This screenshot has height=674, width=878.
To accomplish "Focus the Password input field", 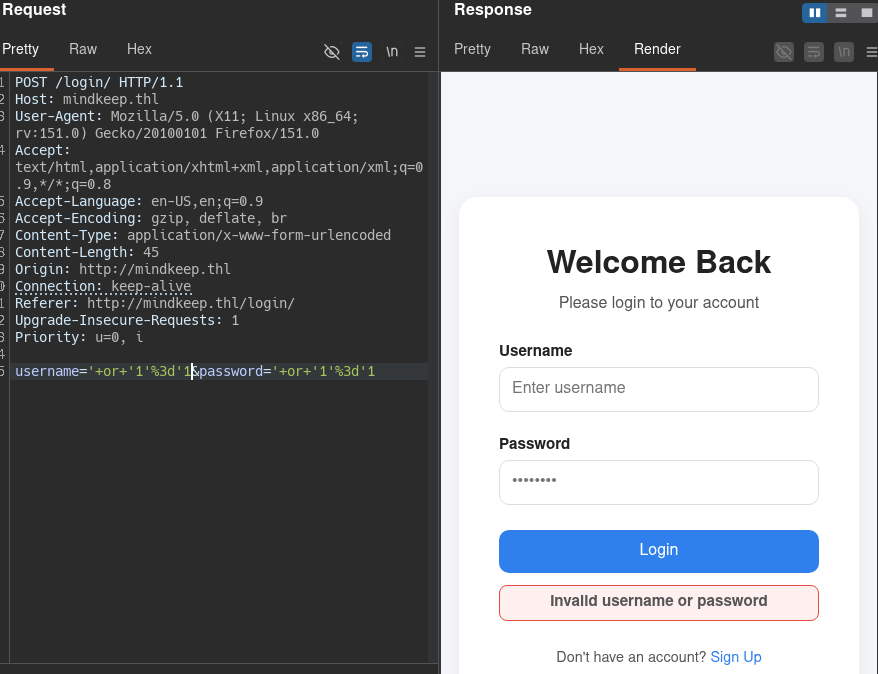I will [658, 482].
